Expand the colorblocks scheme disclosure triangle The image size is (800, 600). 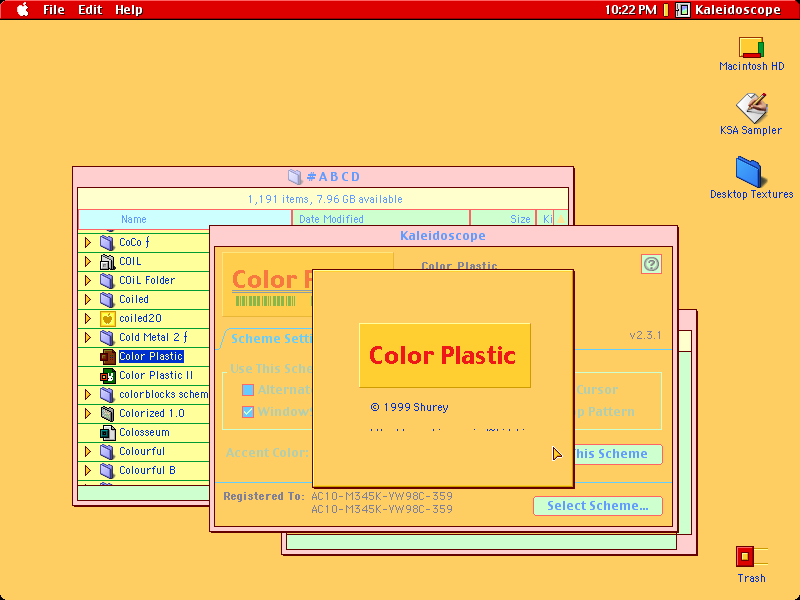(x=88, y=394)
